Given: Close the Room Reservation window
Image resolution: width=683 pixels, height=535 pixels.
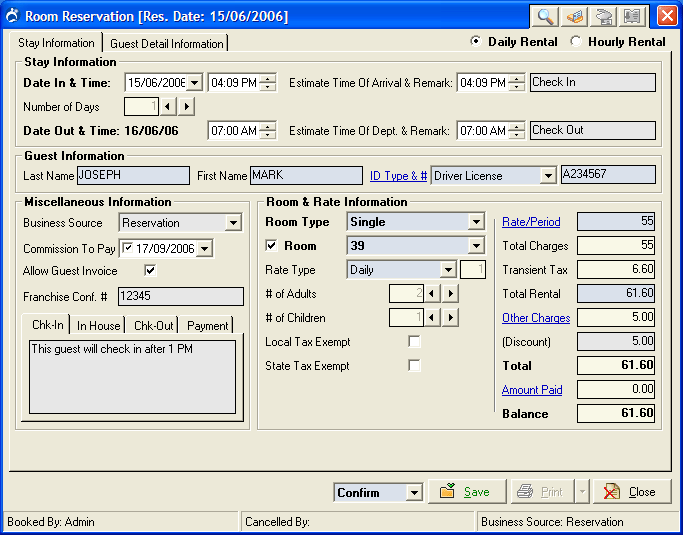Looking at the screenshot, I should tap(667, 17).
